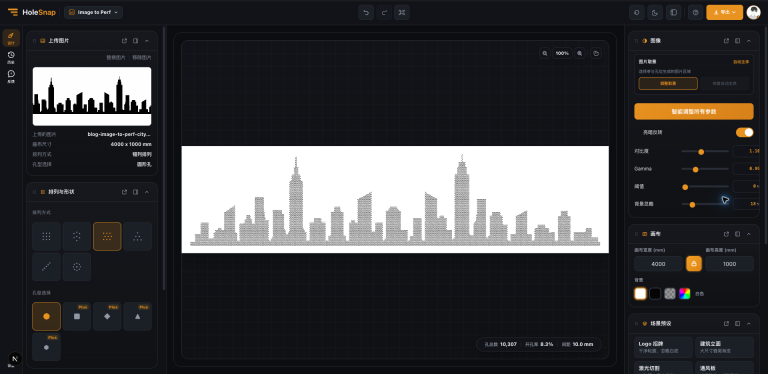Click dock icon on the Image panel
Screen dimensions: 768x374
click(738, 41)
